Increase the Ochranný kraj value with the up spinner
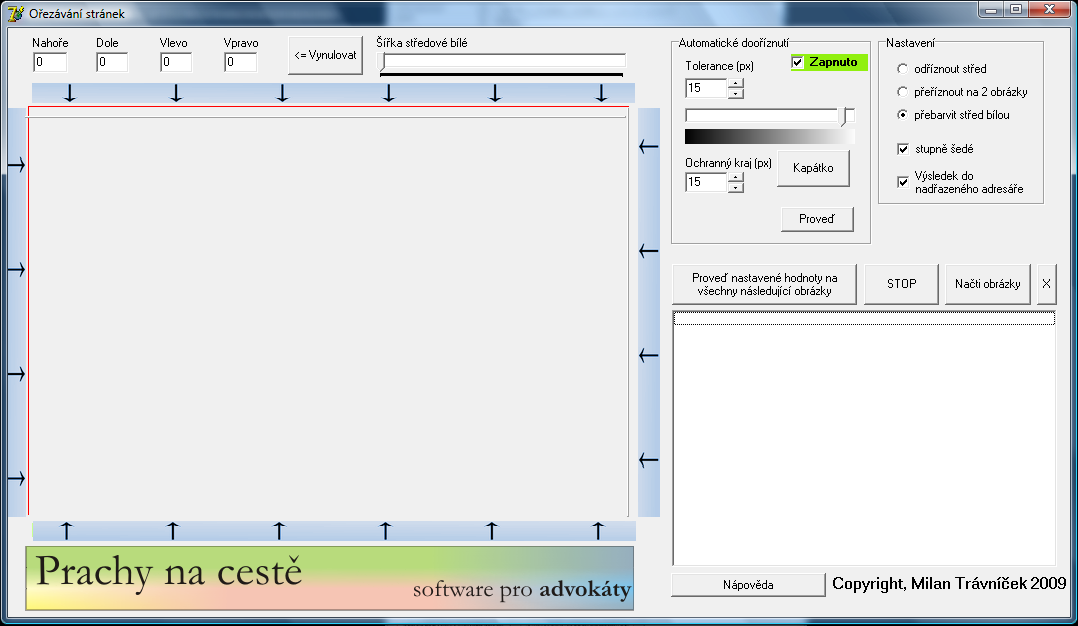Screen dimensions: 1078x626 tap(736, 177)
